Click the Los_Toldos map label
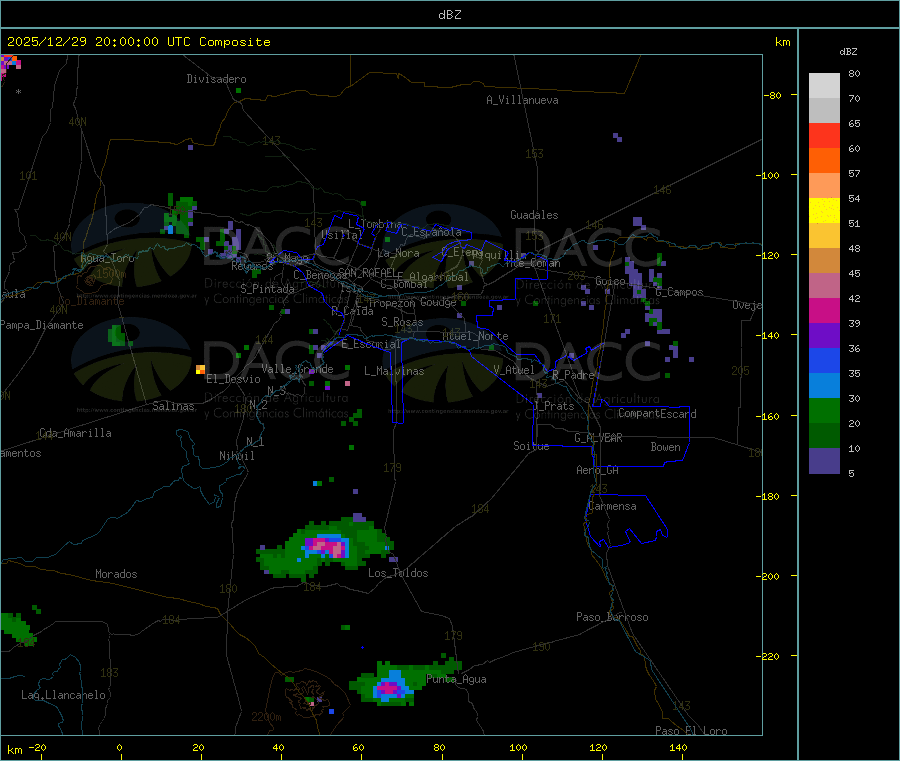 click(398, 573)
